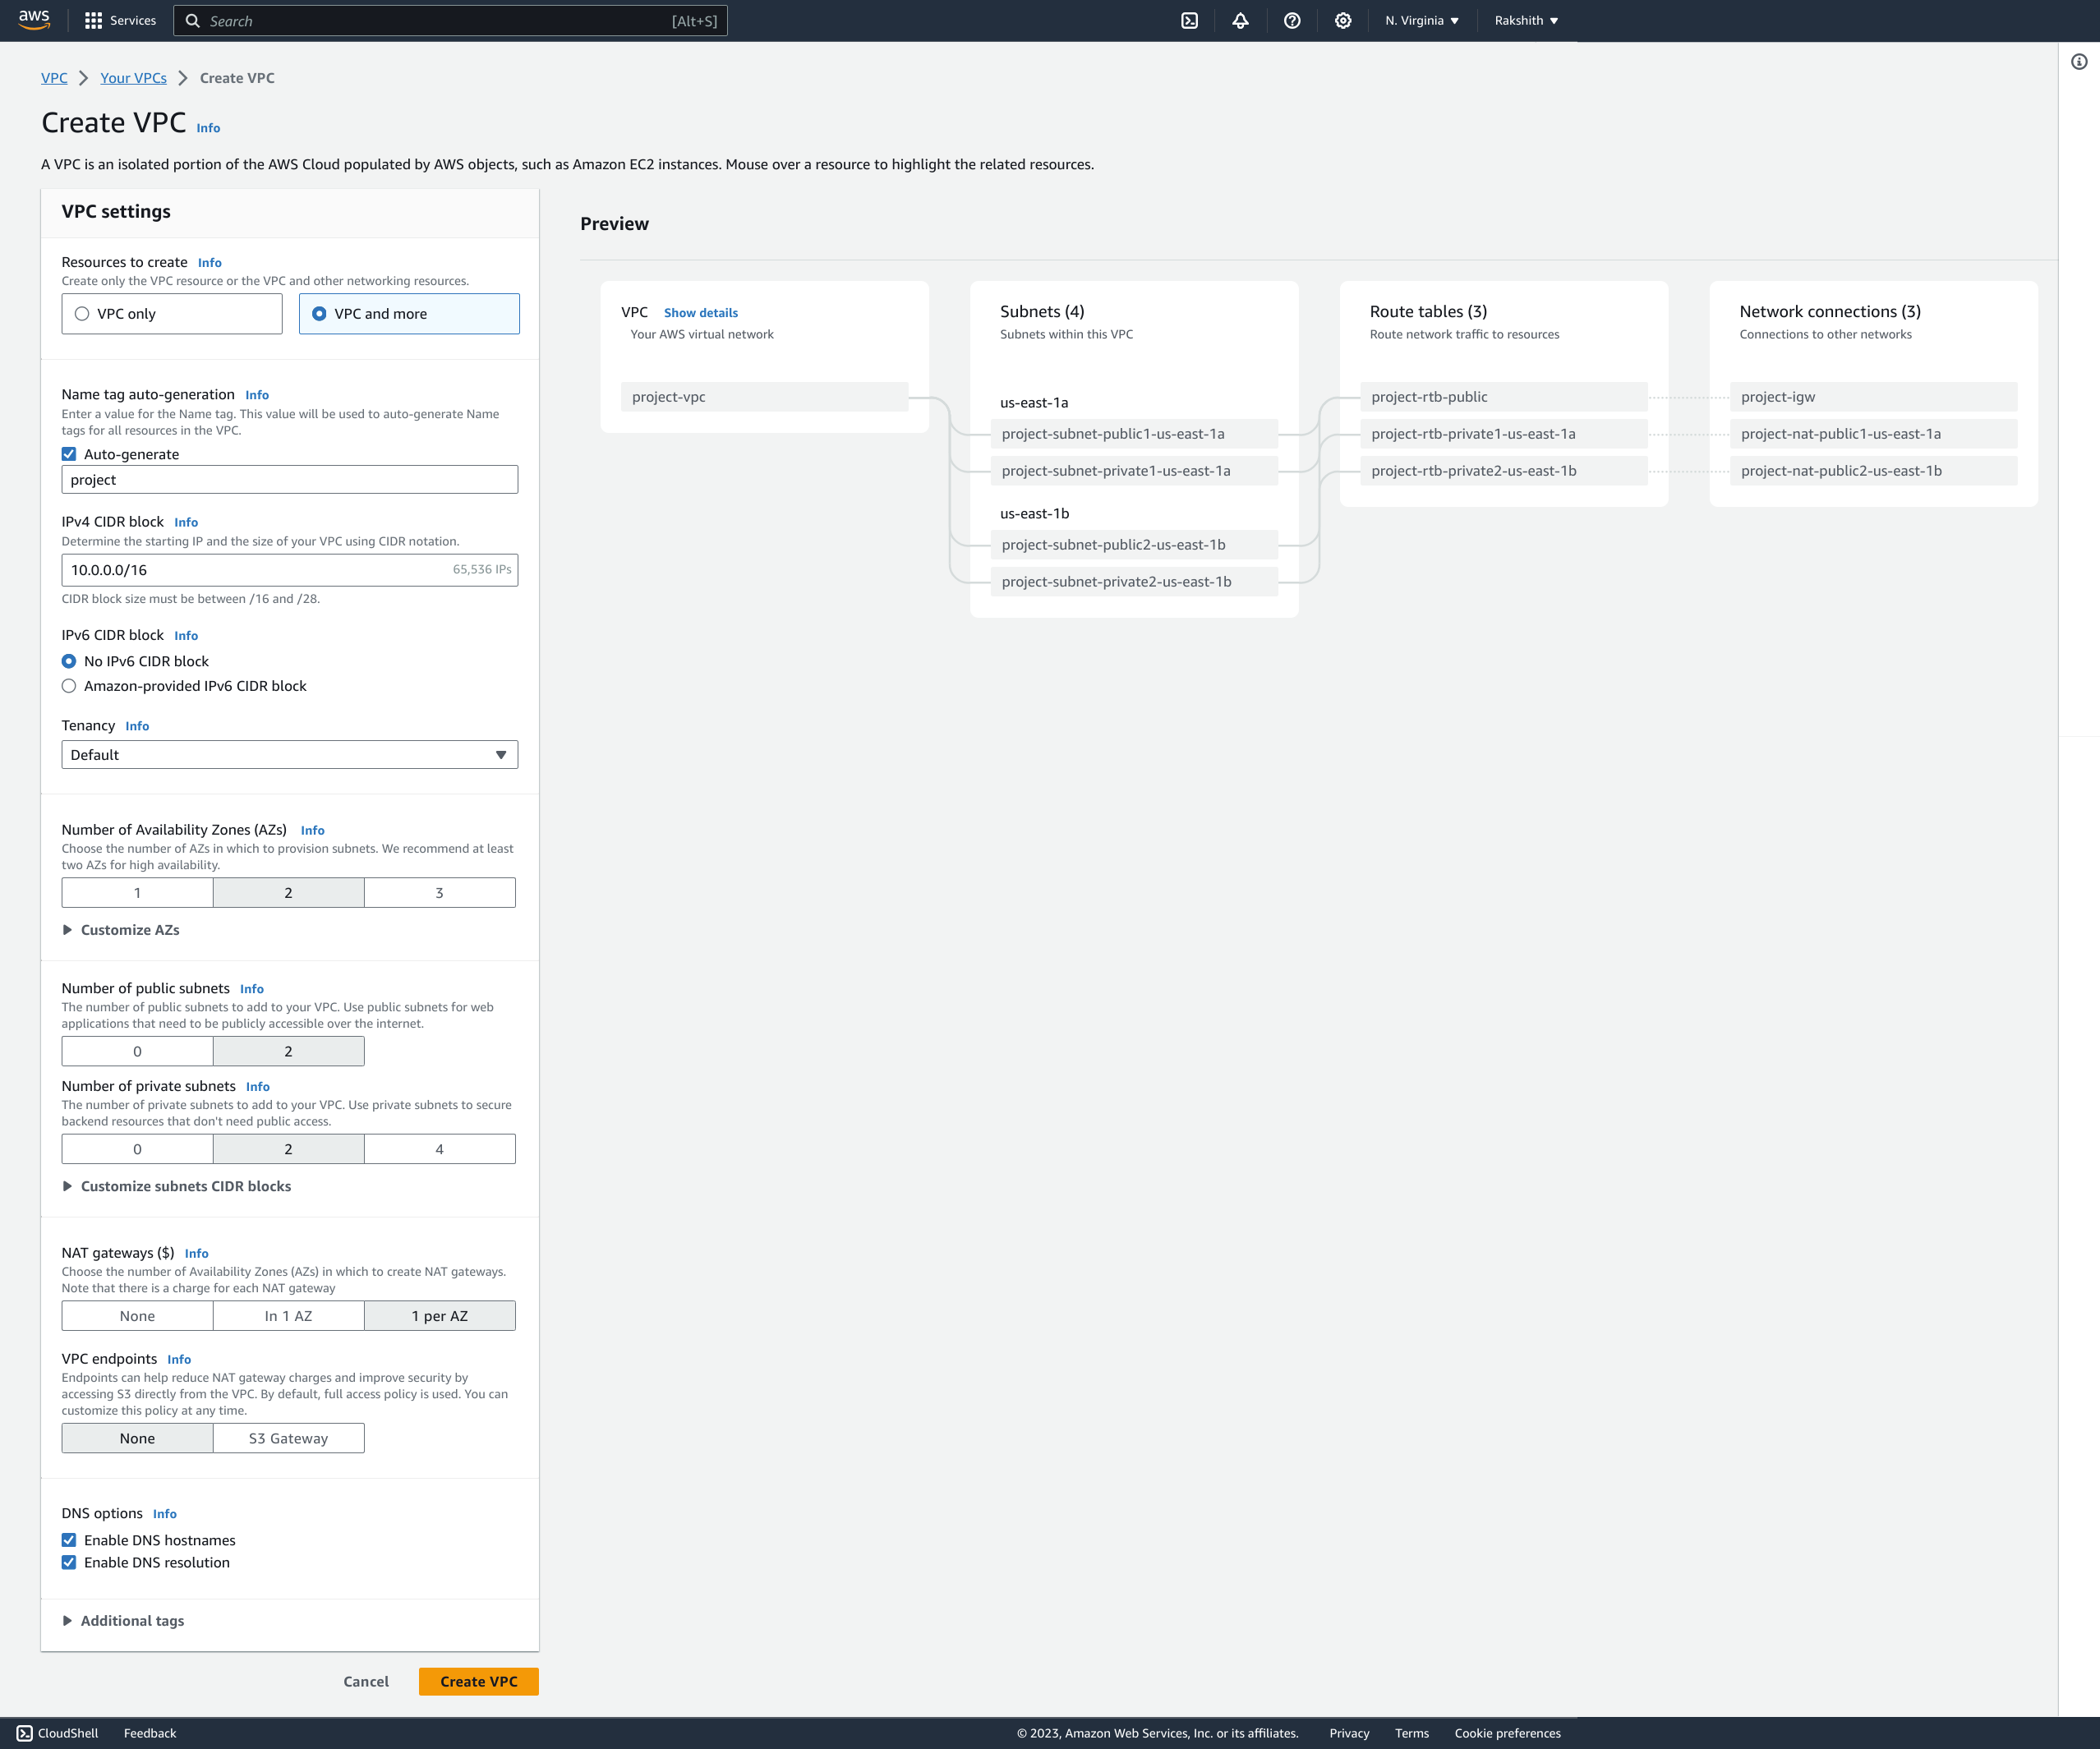Select the VPC and more option
Viewport: 2100px width, 1749px height.
coord(409,313)
